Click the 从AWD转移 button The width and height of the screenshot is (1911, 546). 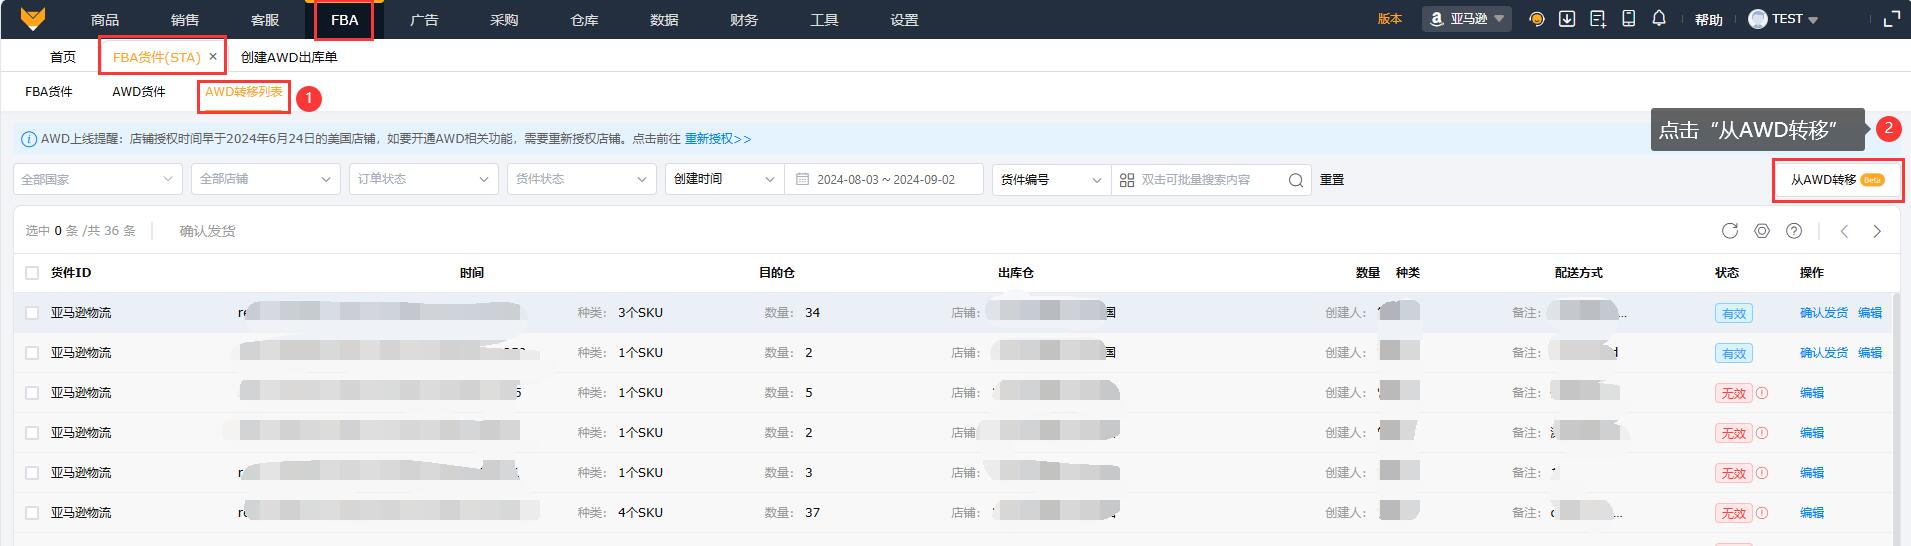point(1838,180)
